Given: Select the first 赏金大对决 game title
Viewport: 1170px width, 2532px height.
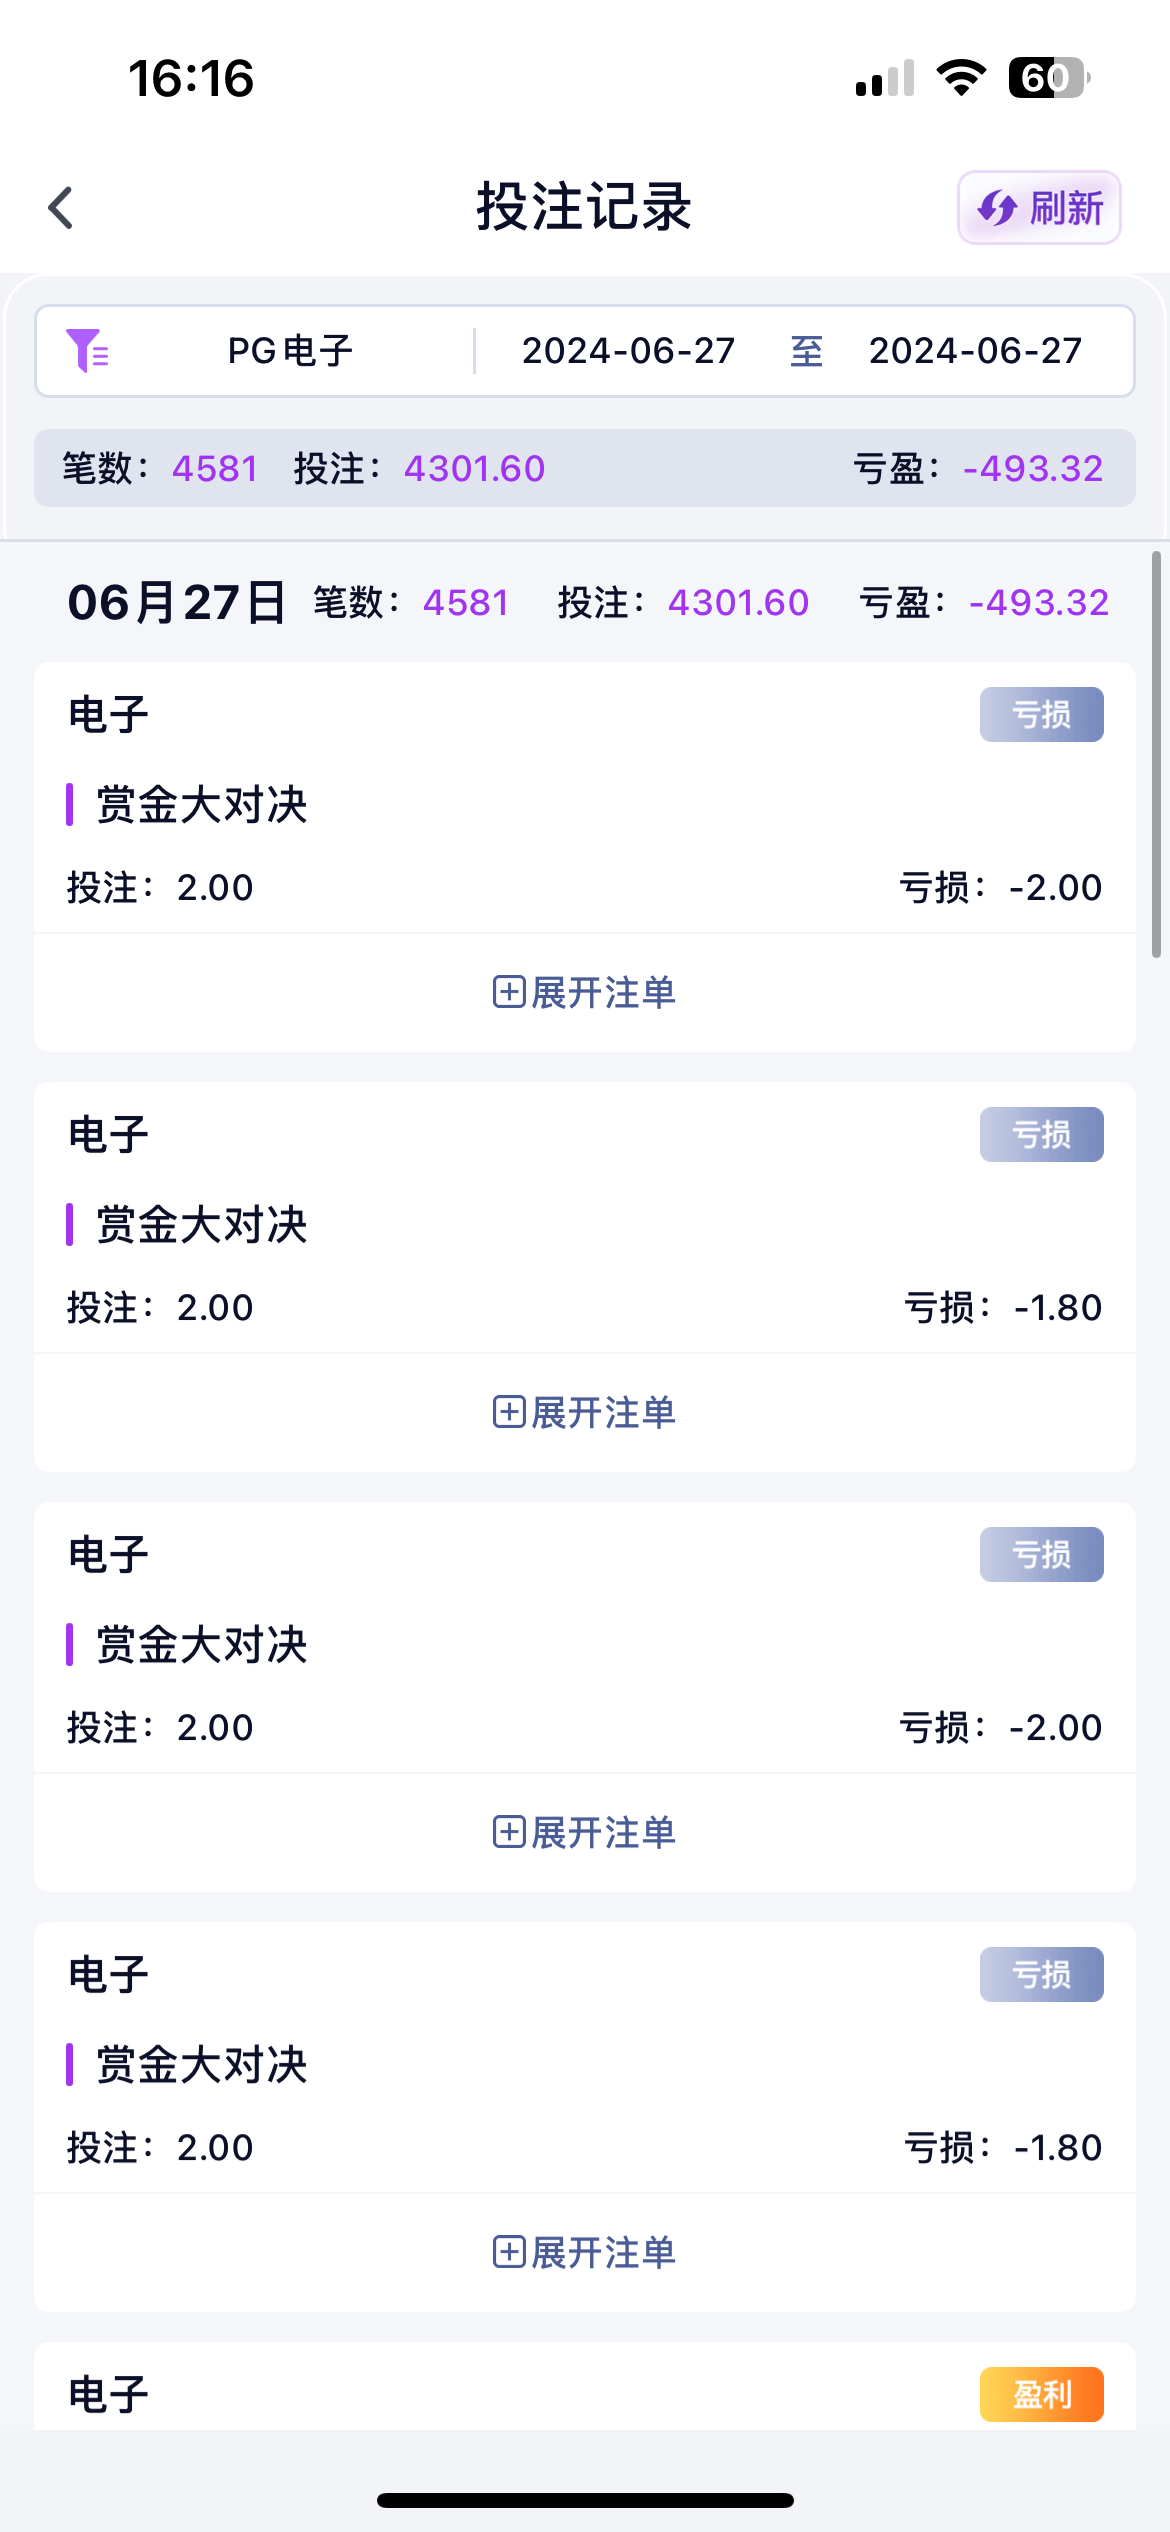Looking at the screenshot, I should point(202,805).
